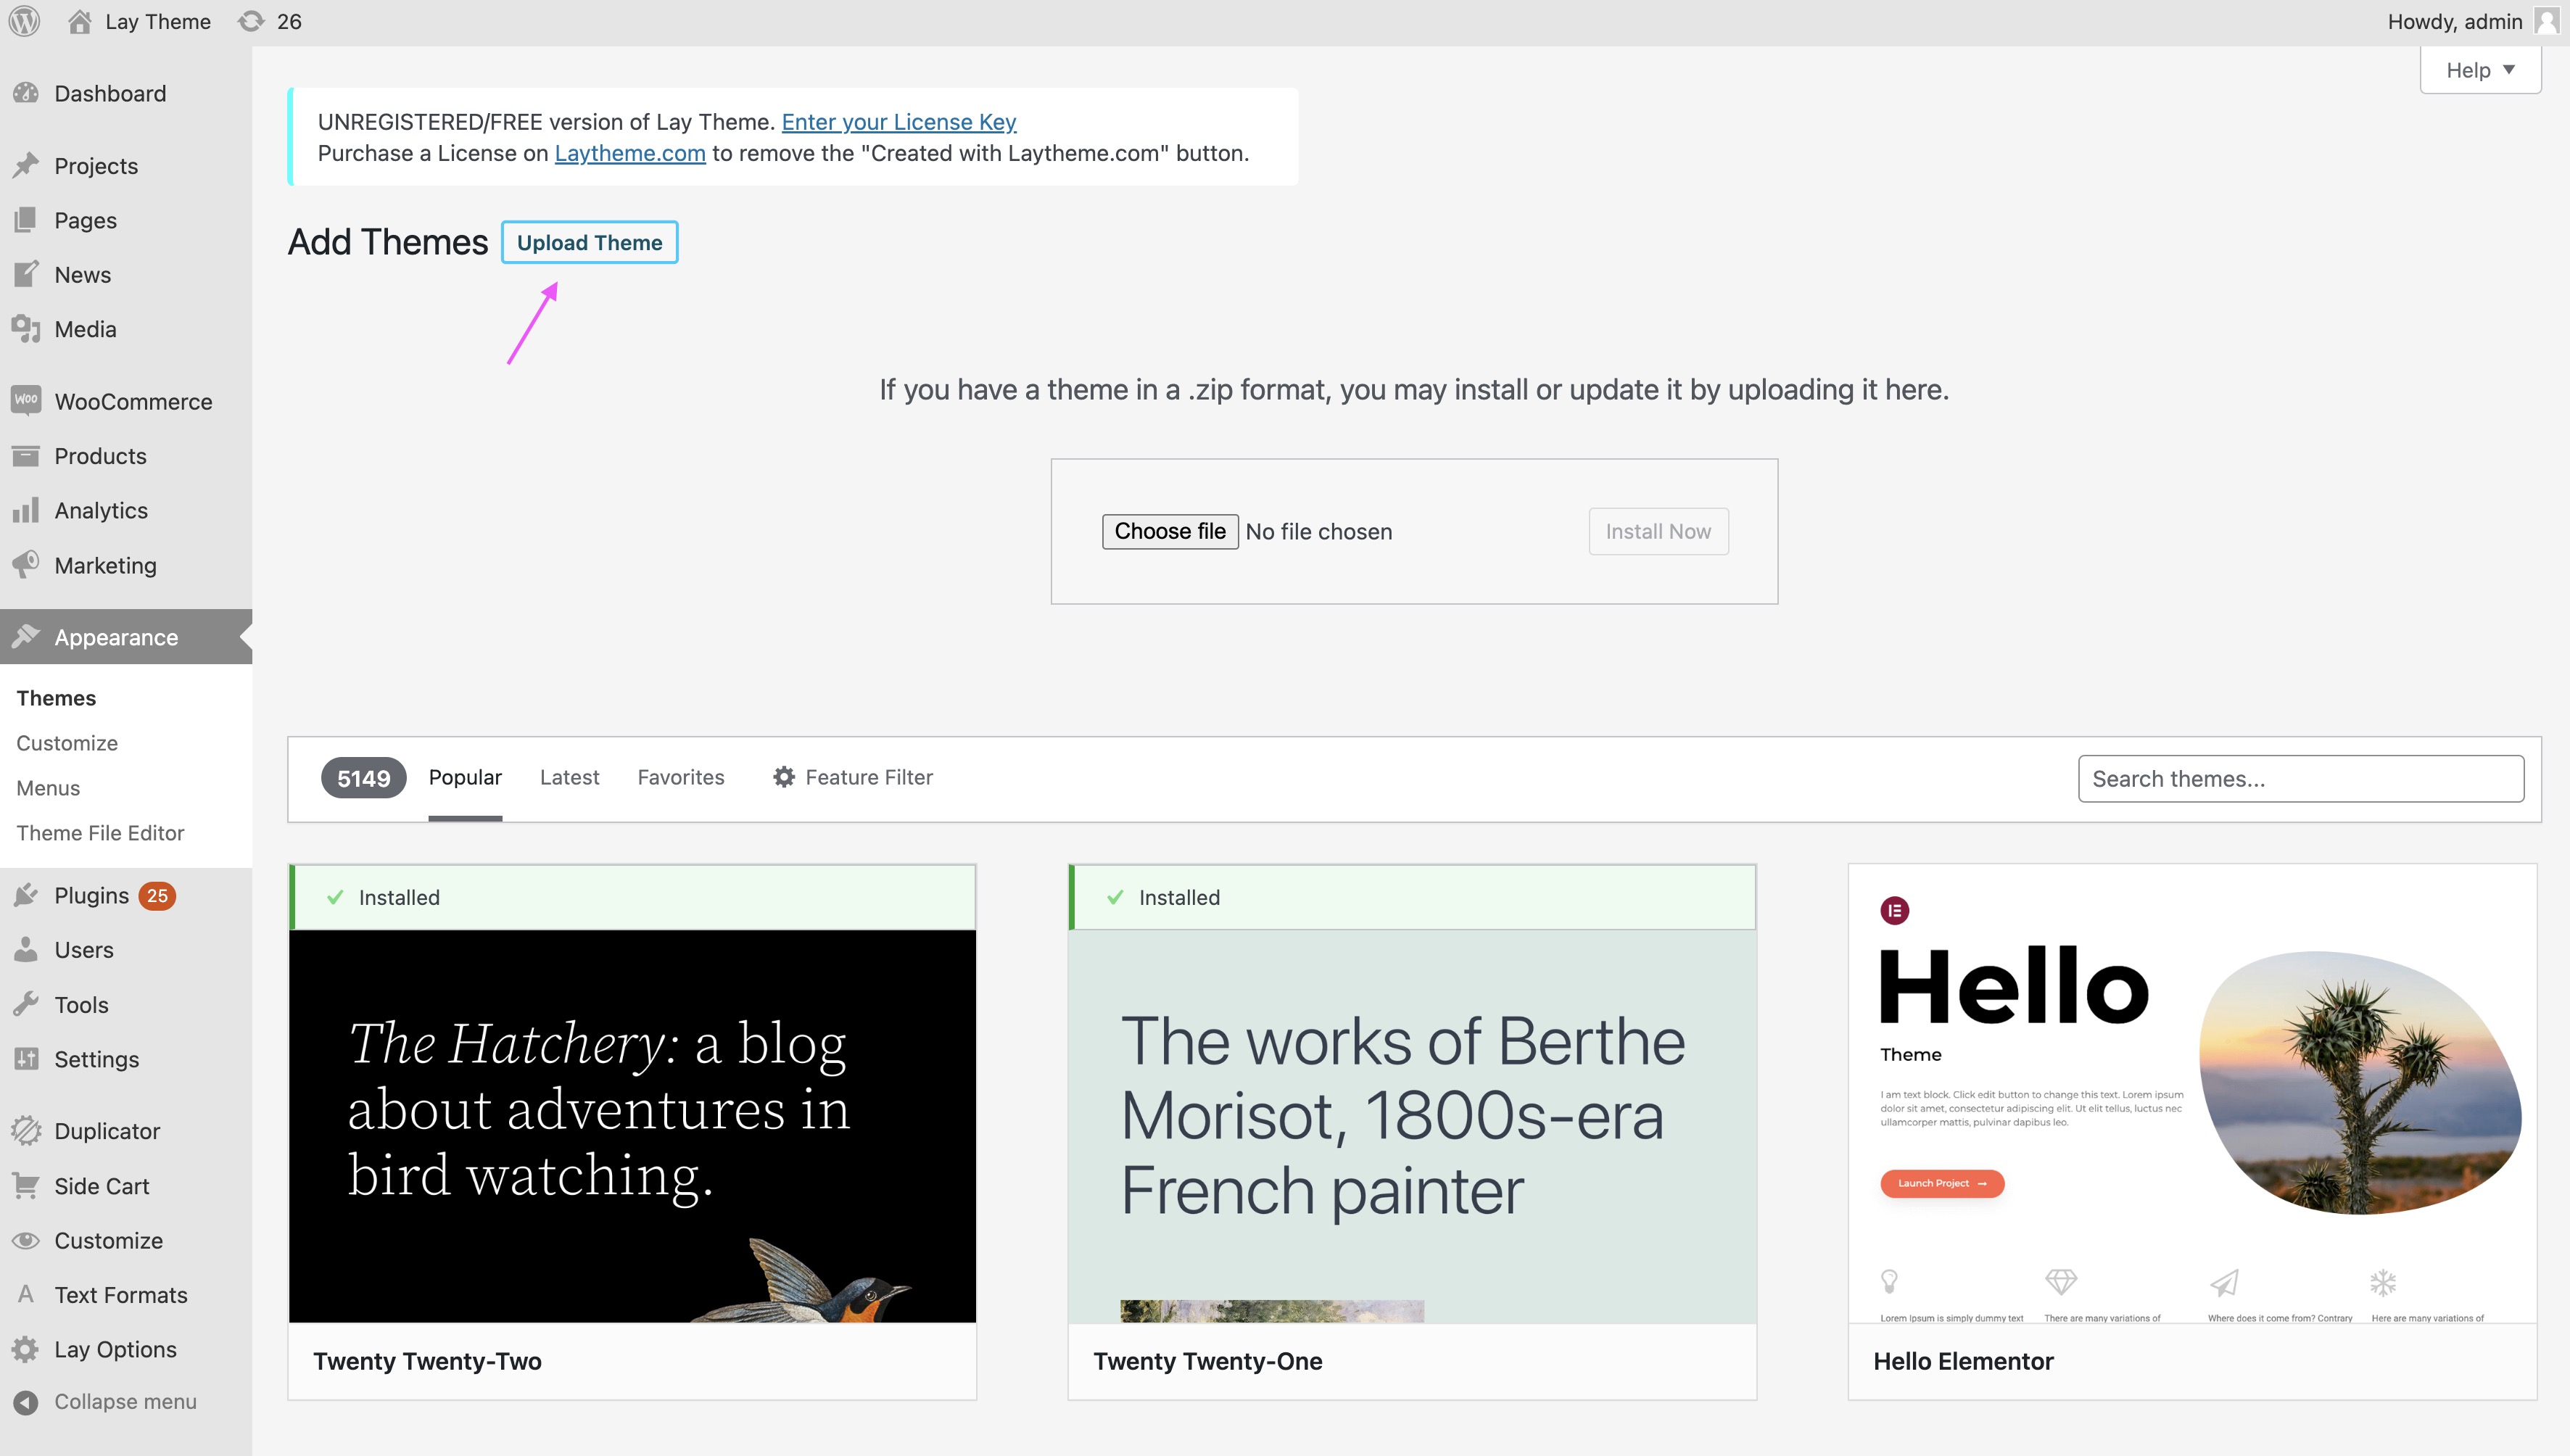Click the Upload Theme button
This screenshot has width=2570, height=1456.
point(589,242)
